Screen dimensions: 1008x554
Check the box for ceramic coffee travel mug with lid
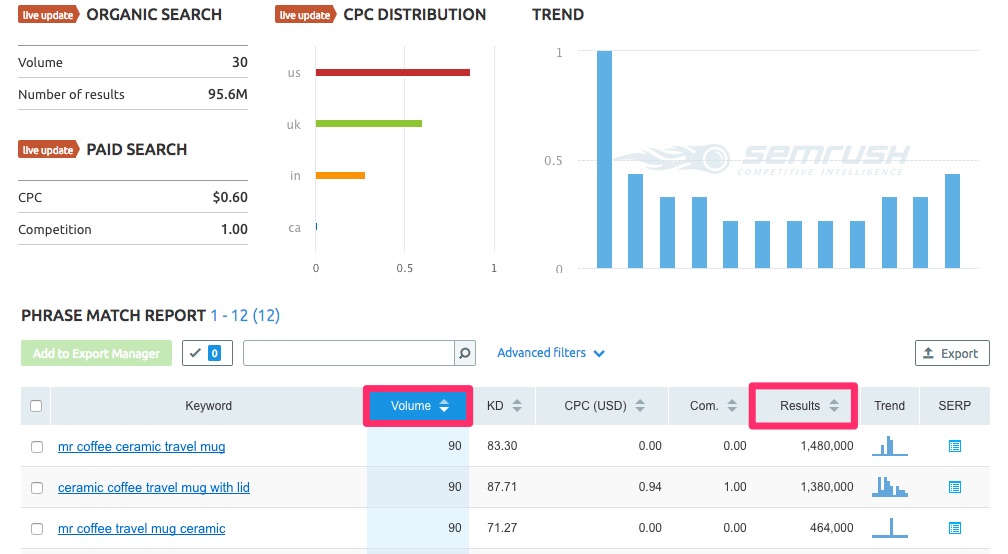click(37, 488)
